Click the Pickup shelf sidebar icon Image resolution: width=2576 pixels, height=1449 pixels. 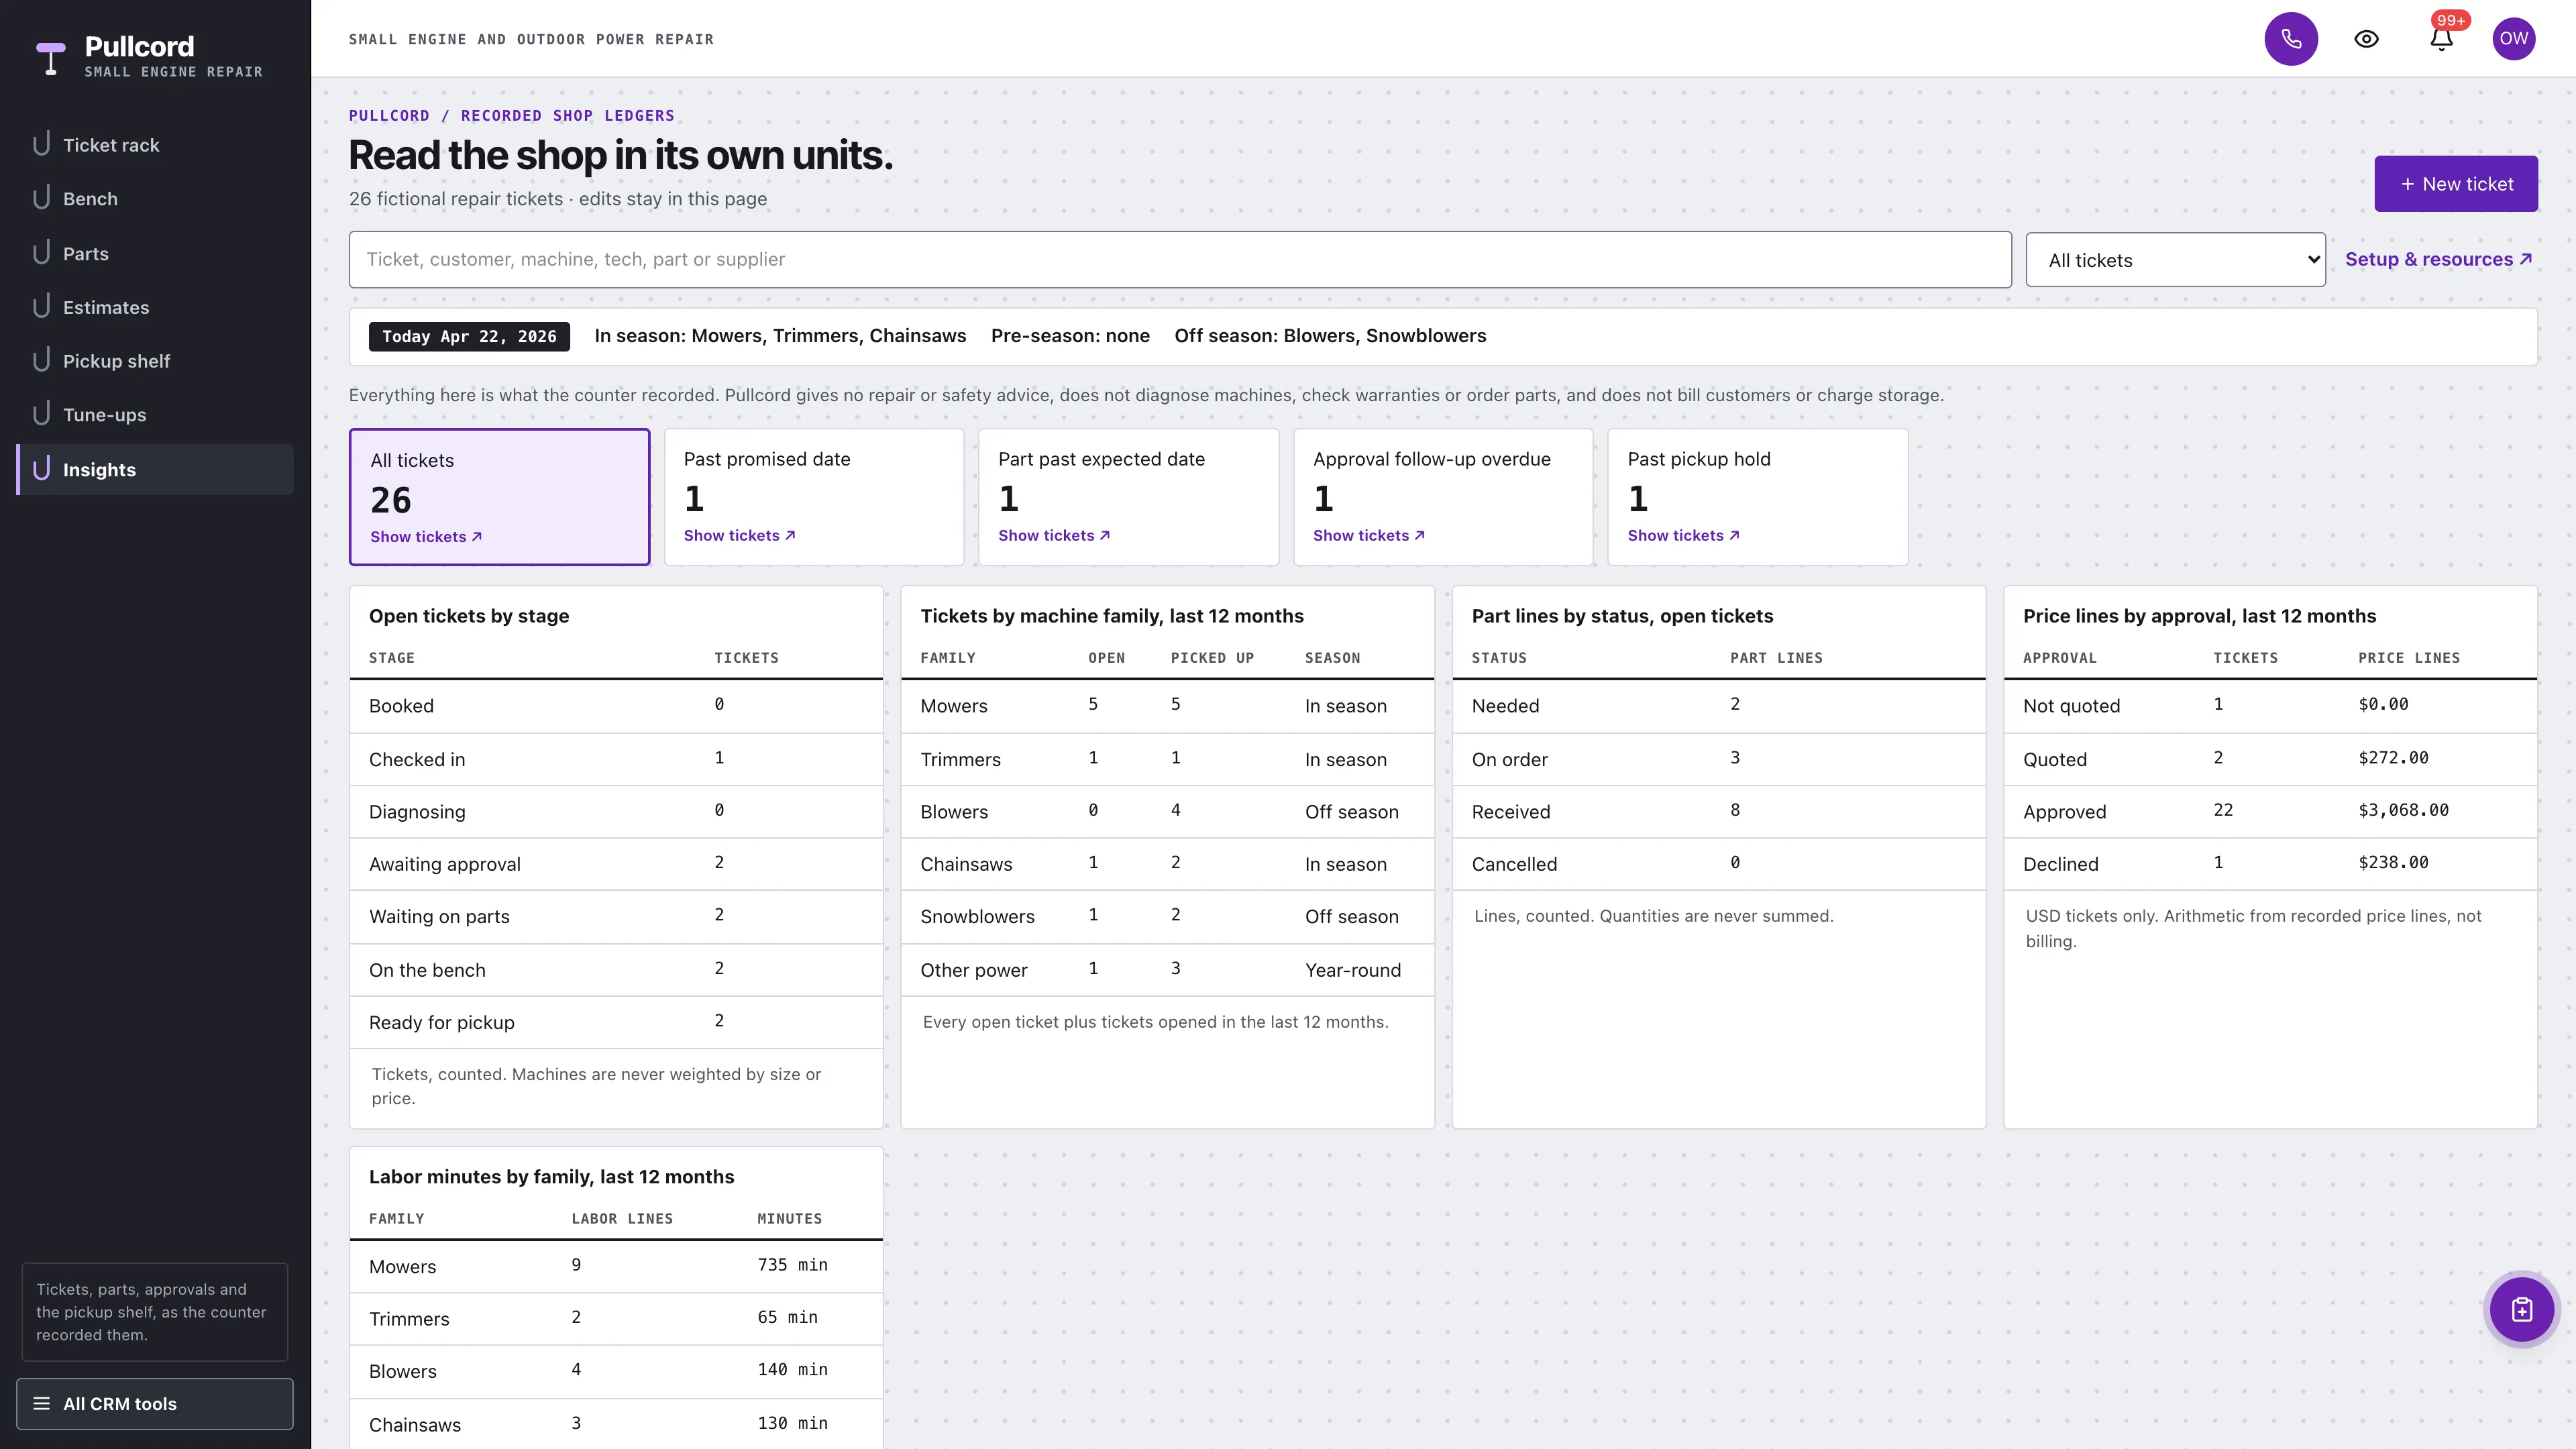41,360
